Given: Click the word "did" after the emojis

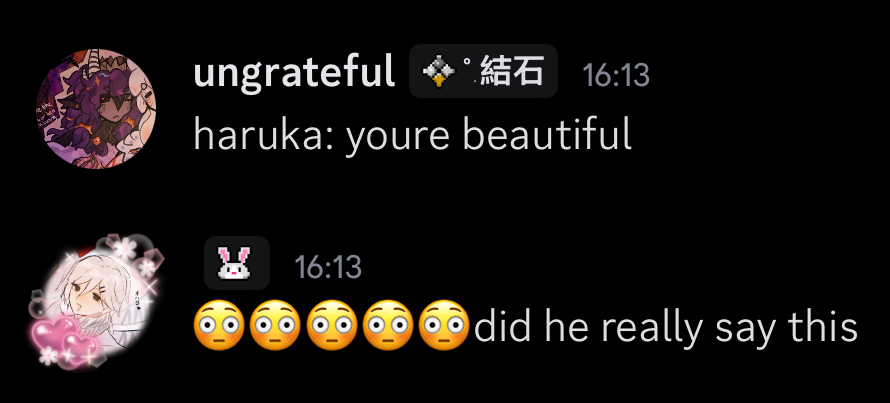Looking at the screenshot, I should coord(500,326).
